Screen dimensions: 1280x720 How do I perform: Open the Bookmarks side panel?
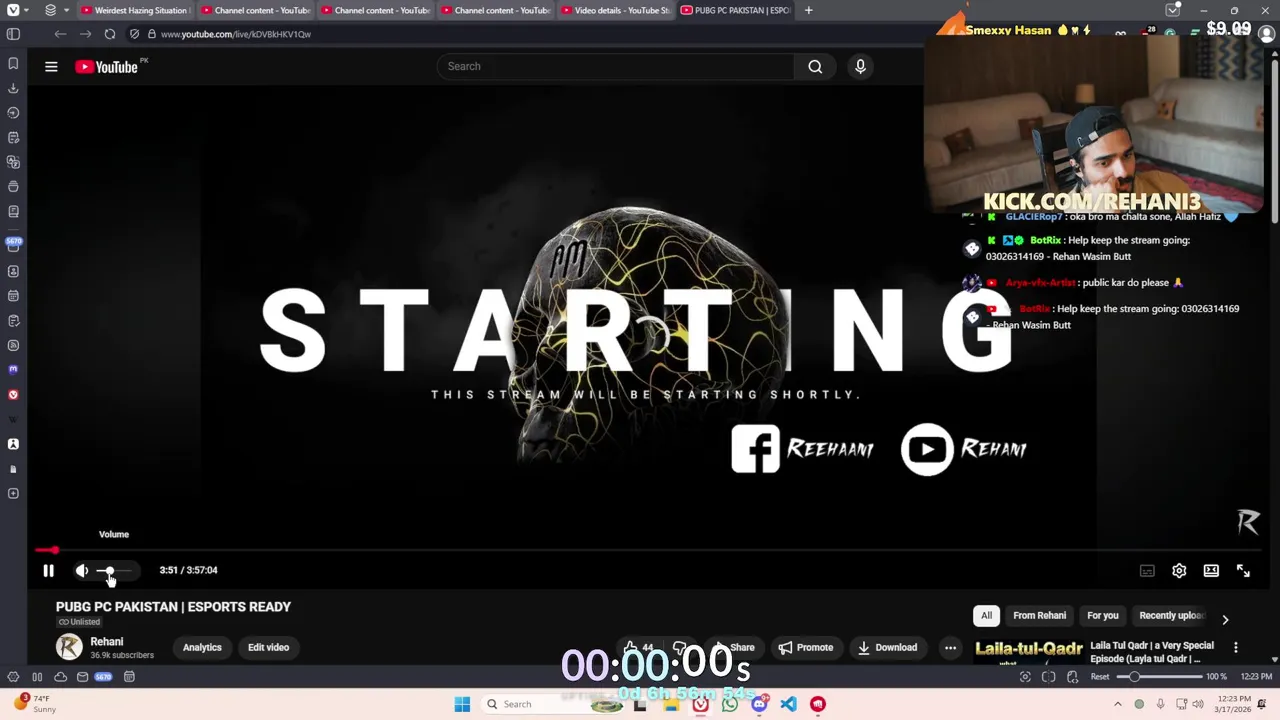(13, 63)
